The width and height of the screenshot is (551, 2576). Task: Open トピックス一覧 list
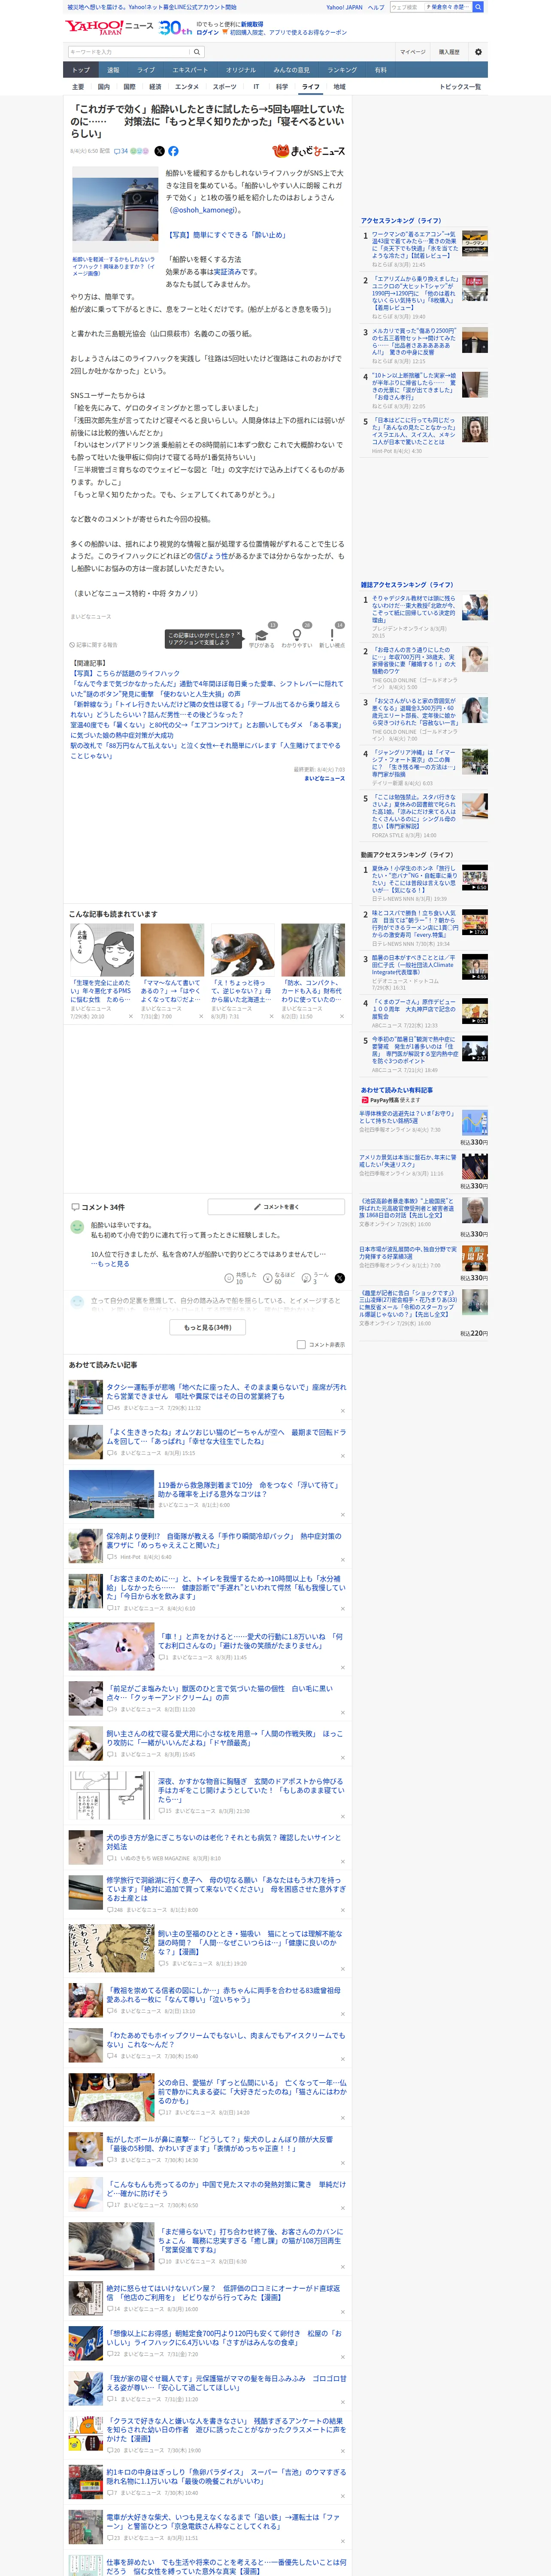[460, 87]
